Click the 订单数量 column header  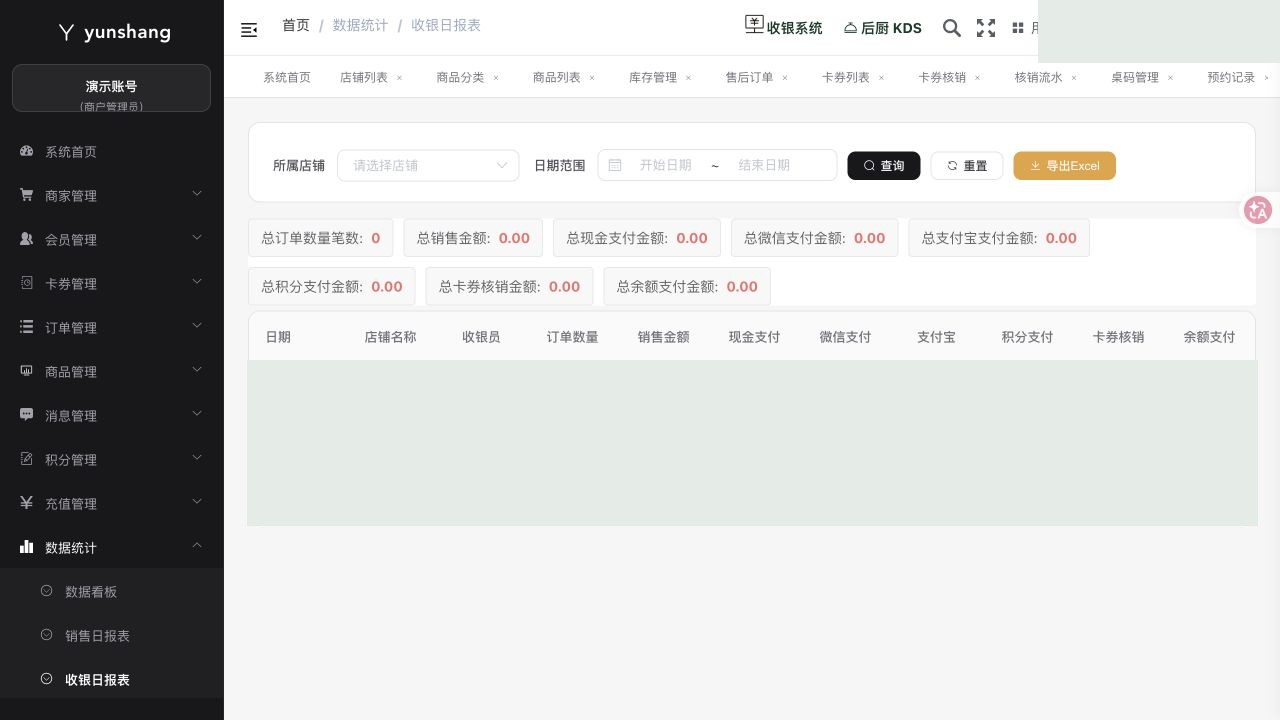pyautogui.click(x=572, y=337)
